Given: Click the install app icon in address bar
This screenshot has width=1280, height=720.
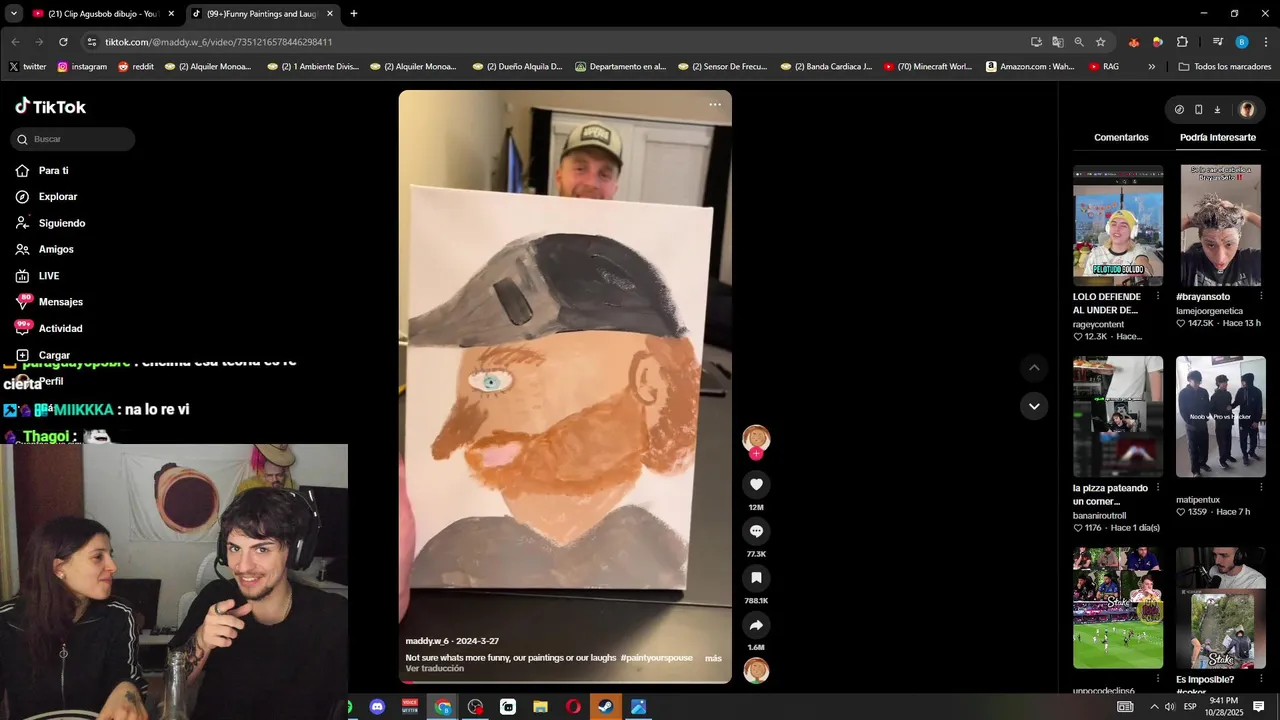Looking at the screenshot, I should (1036, 42).
